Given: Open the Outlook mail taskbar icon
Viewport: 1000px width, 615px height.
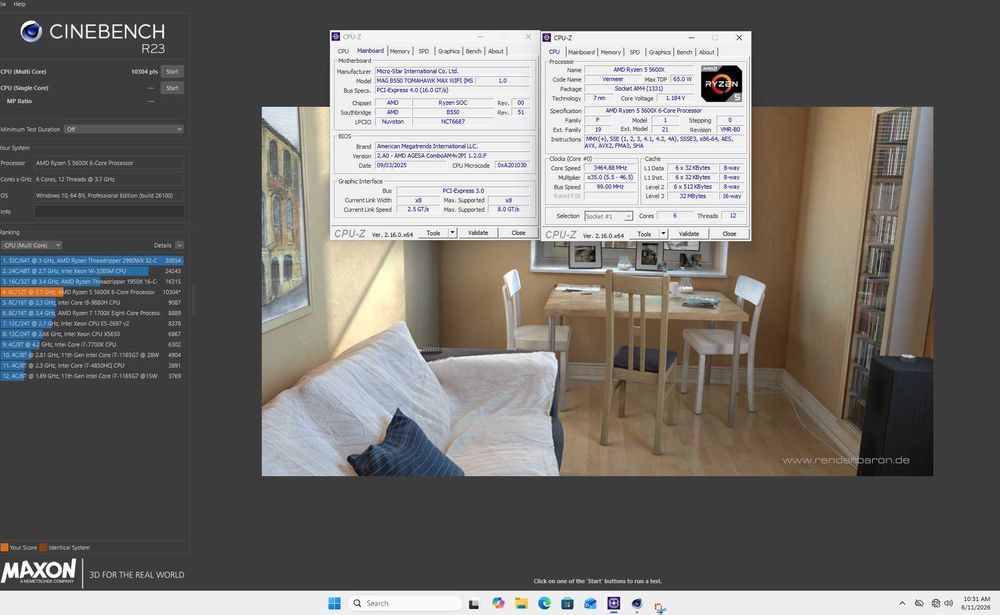Looking at the screenshot, I should click(590, 604).
